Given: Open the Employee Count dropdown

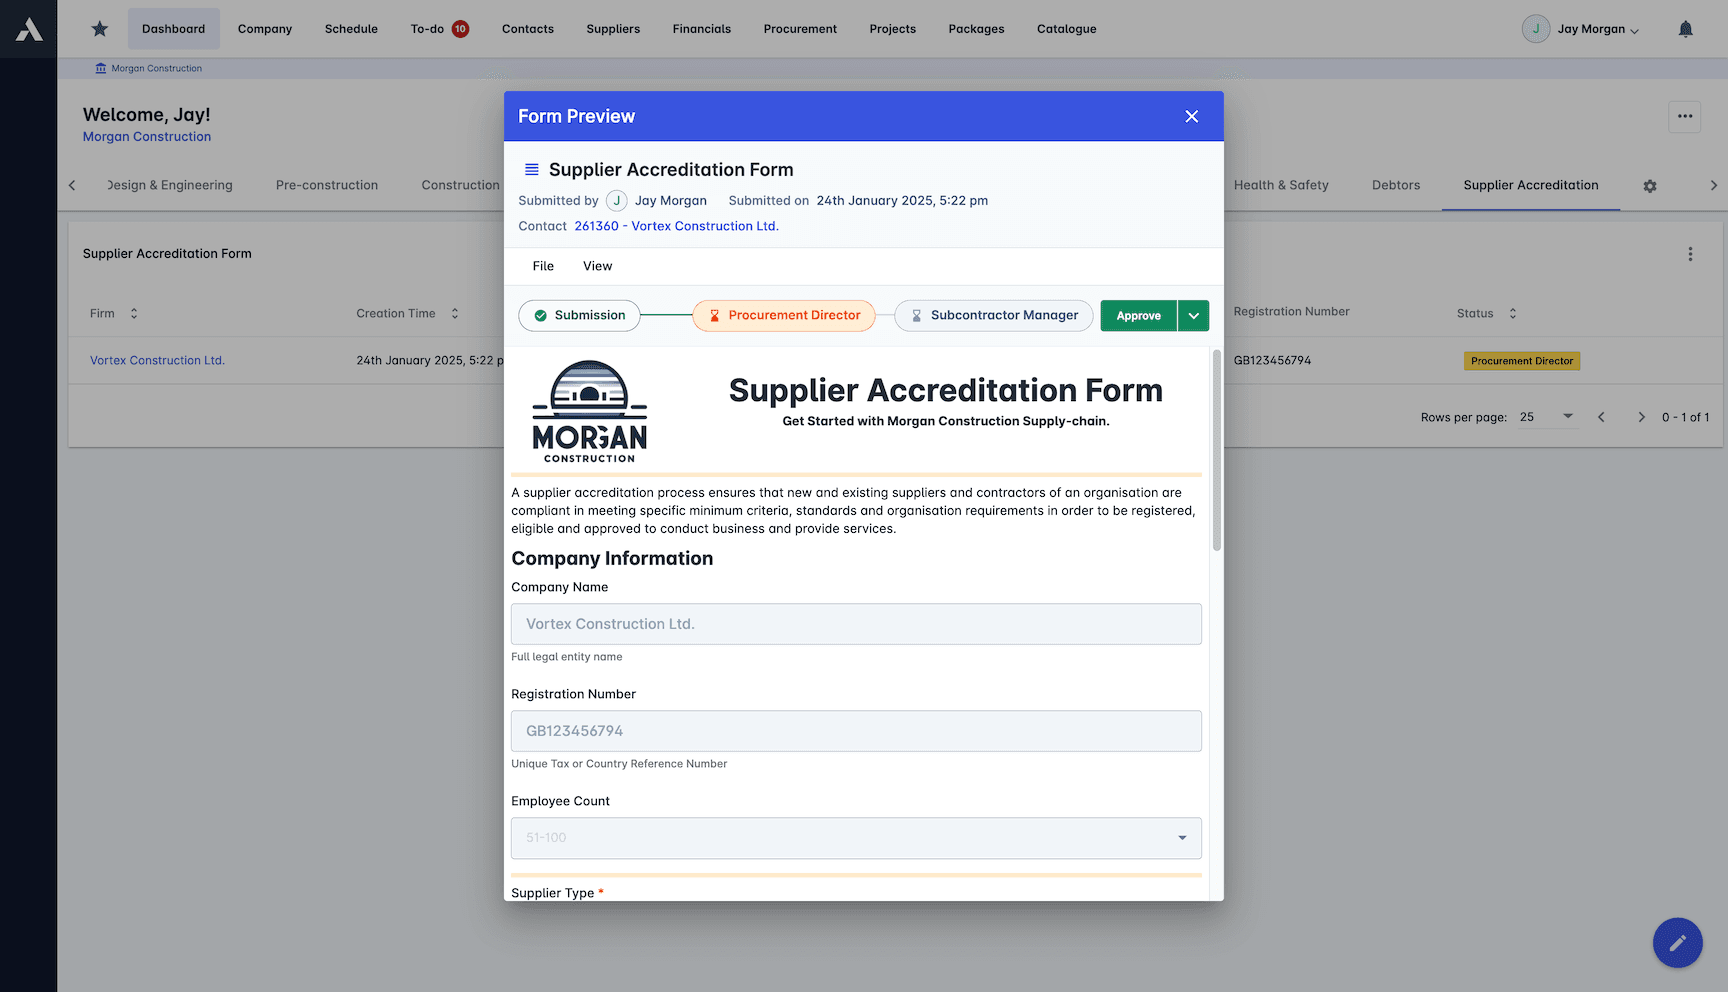Looking at the screenshot, I should point(1181,838).
